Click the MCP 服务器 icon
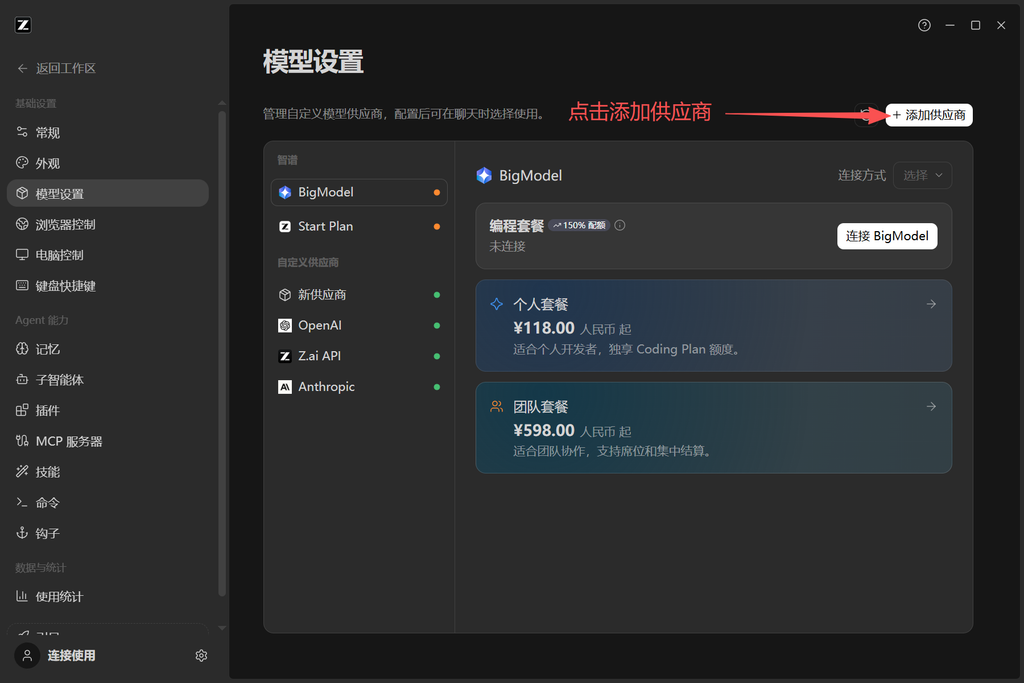The height and width of the screenshot is (683, 1024). click(22, 441)
